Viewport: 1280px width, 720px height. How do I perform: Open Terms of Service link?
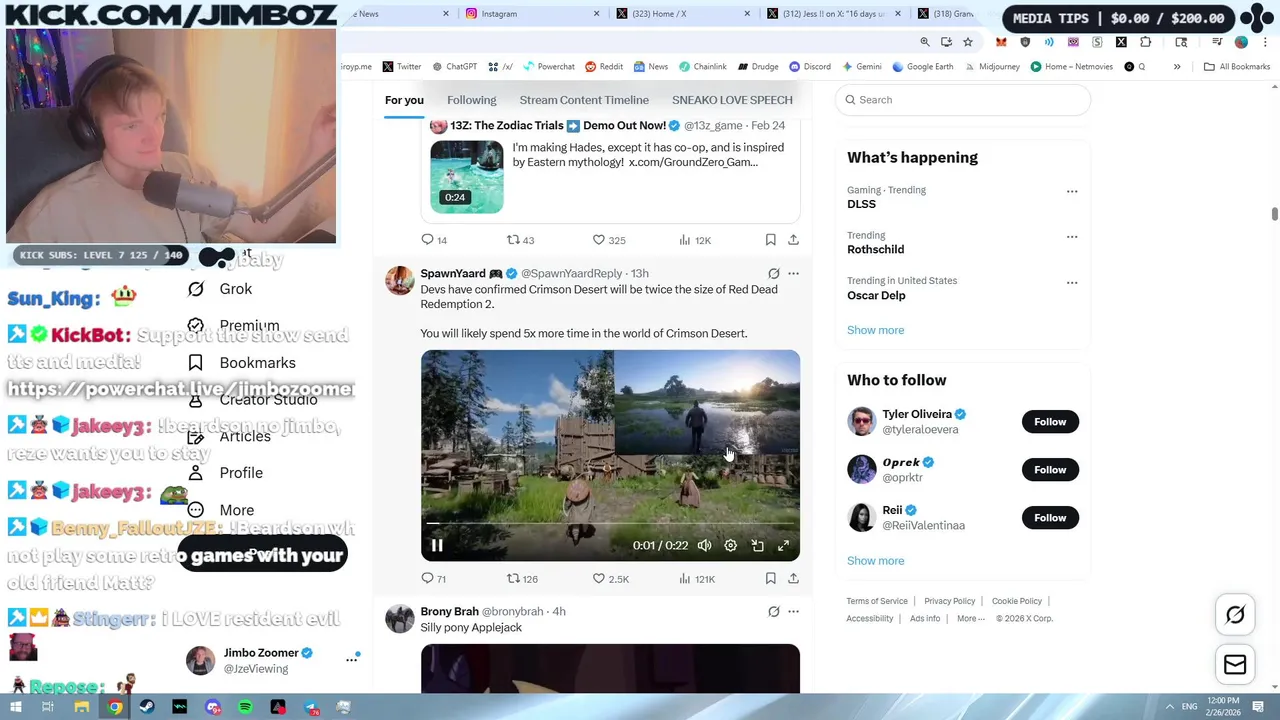pyautogui.click(x=877, y=601)
